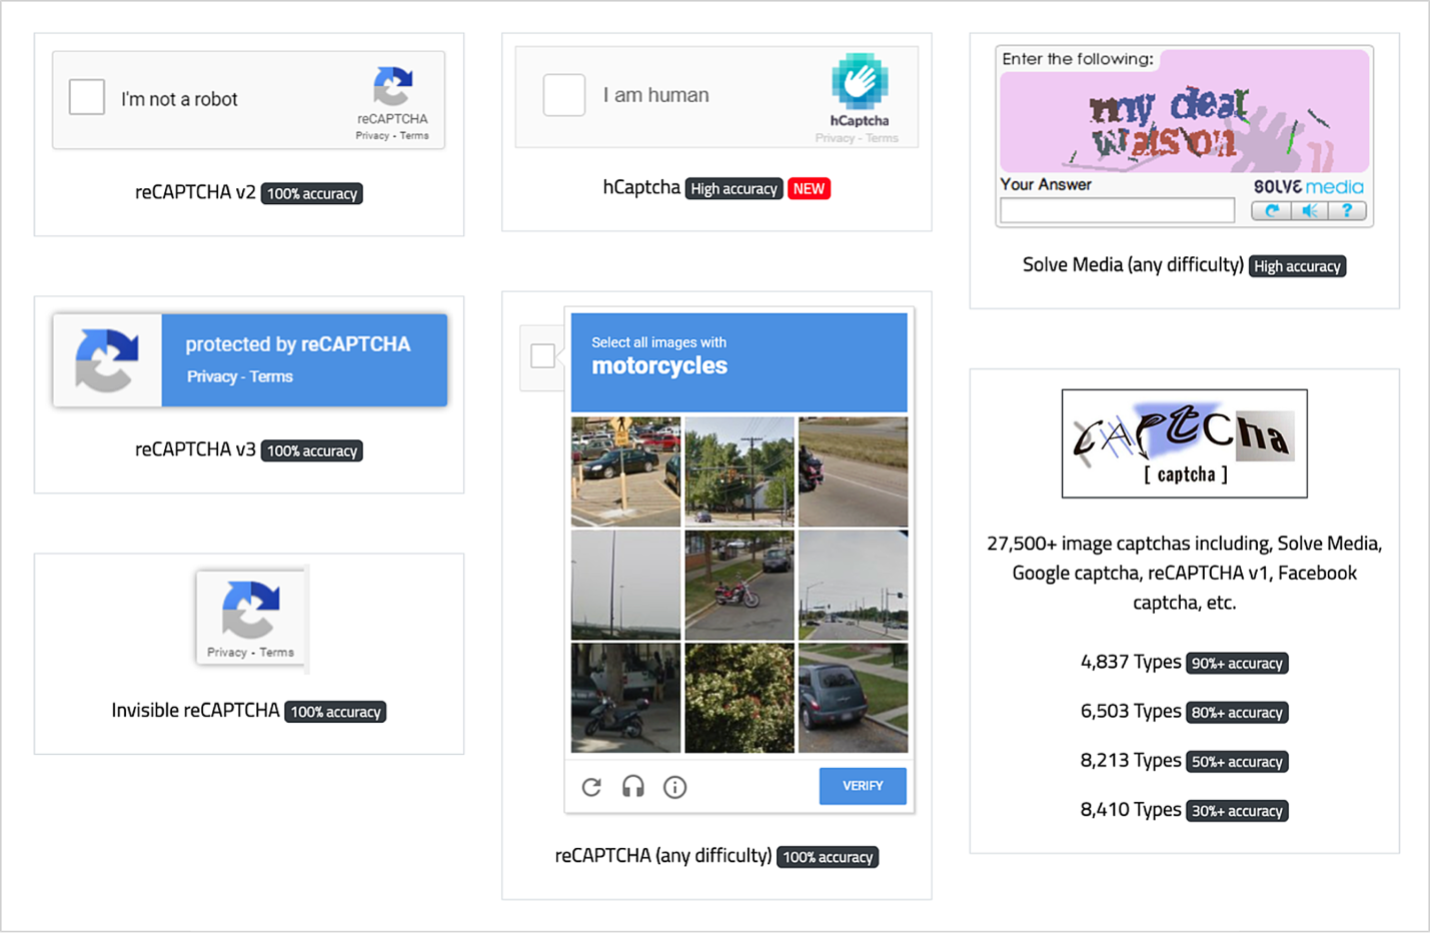Reload the motorcycle image challenge
This screenshot has height=935, width=1430.
coord(591,787)
